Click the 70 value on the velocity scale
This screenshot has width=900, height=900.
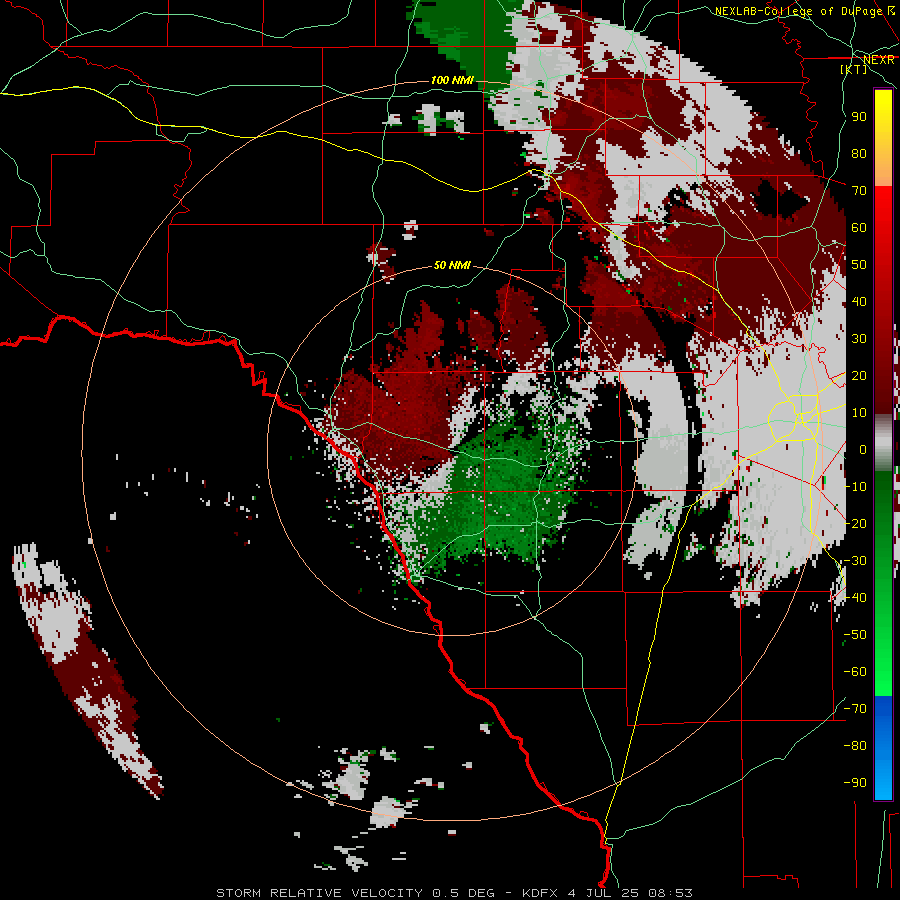(x=859, y=191)
